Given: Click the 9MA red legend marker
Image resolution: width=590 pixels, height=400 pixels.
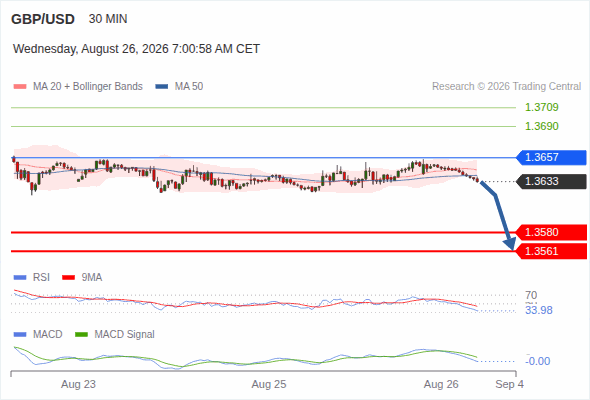Looking at the screenshot, I should 68,278.
